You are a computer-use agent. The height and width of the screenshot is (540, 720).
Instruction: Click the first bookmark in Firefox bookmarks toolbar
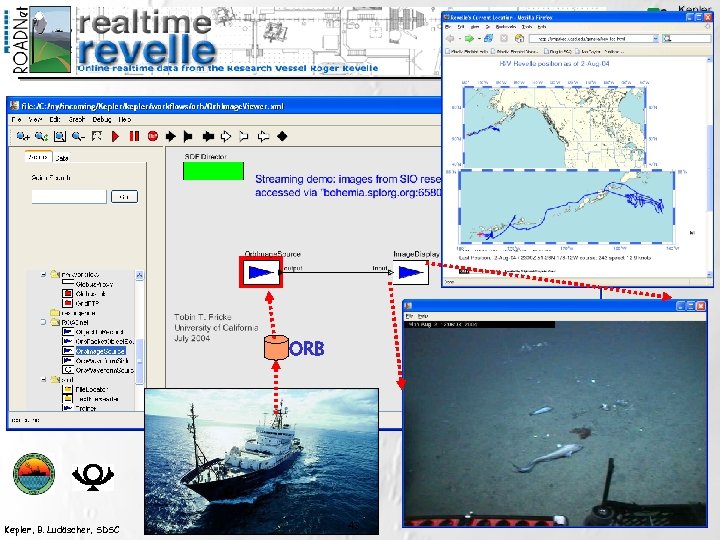(467, 51)
